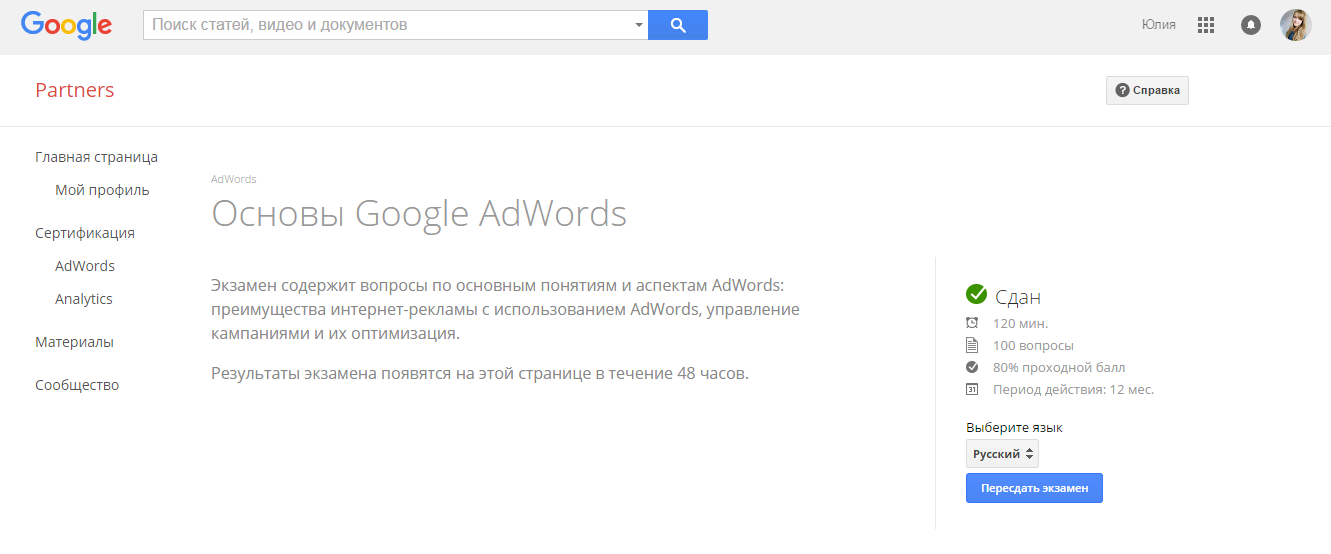Open the user profile avatar

[x=1296, y=25]
